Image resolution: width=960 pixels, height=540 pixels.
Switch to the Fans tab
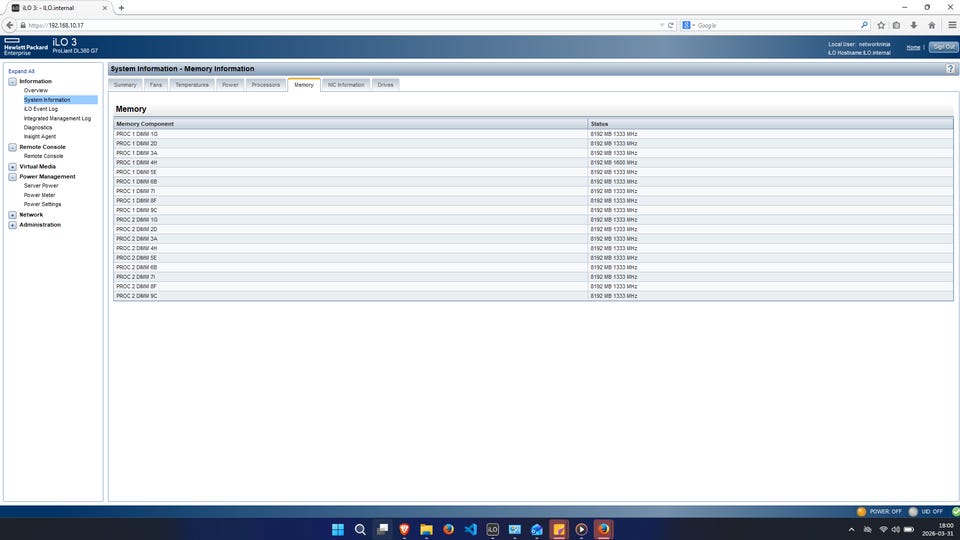156,84
